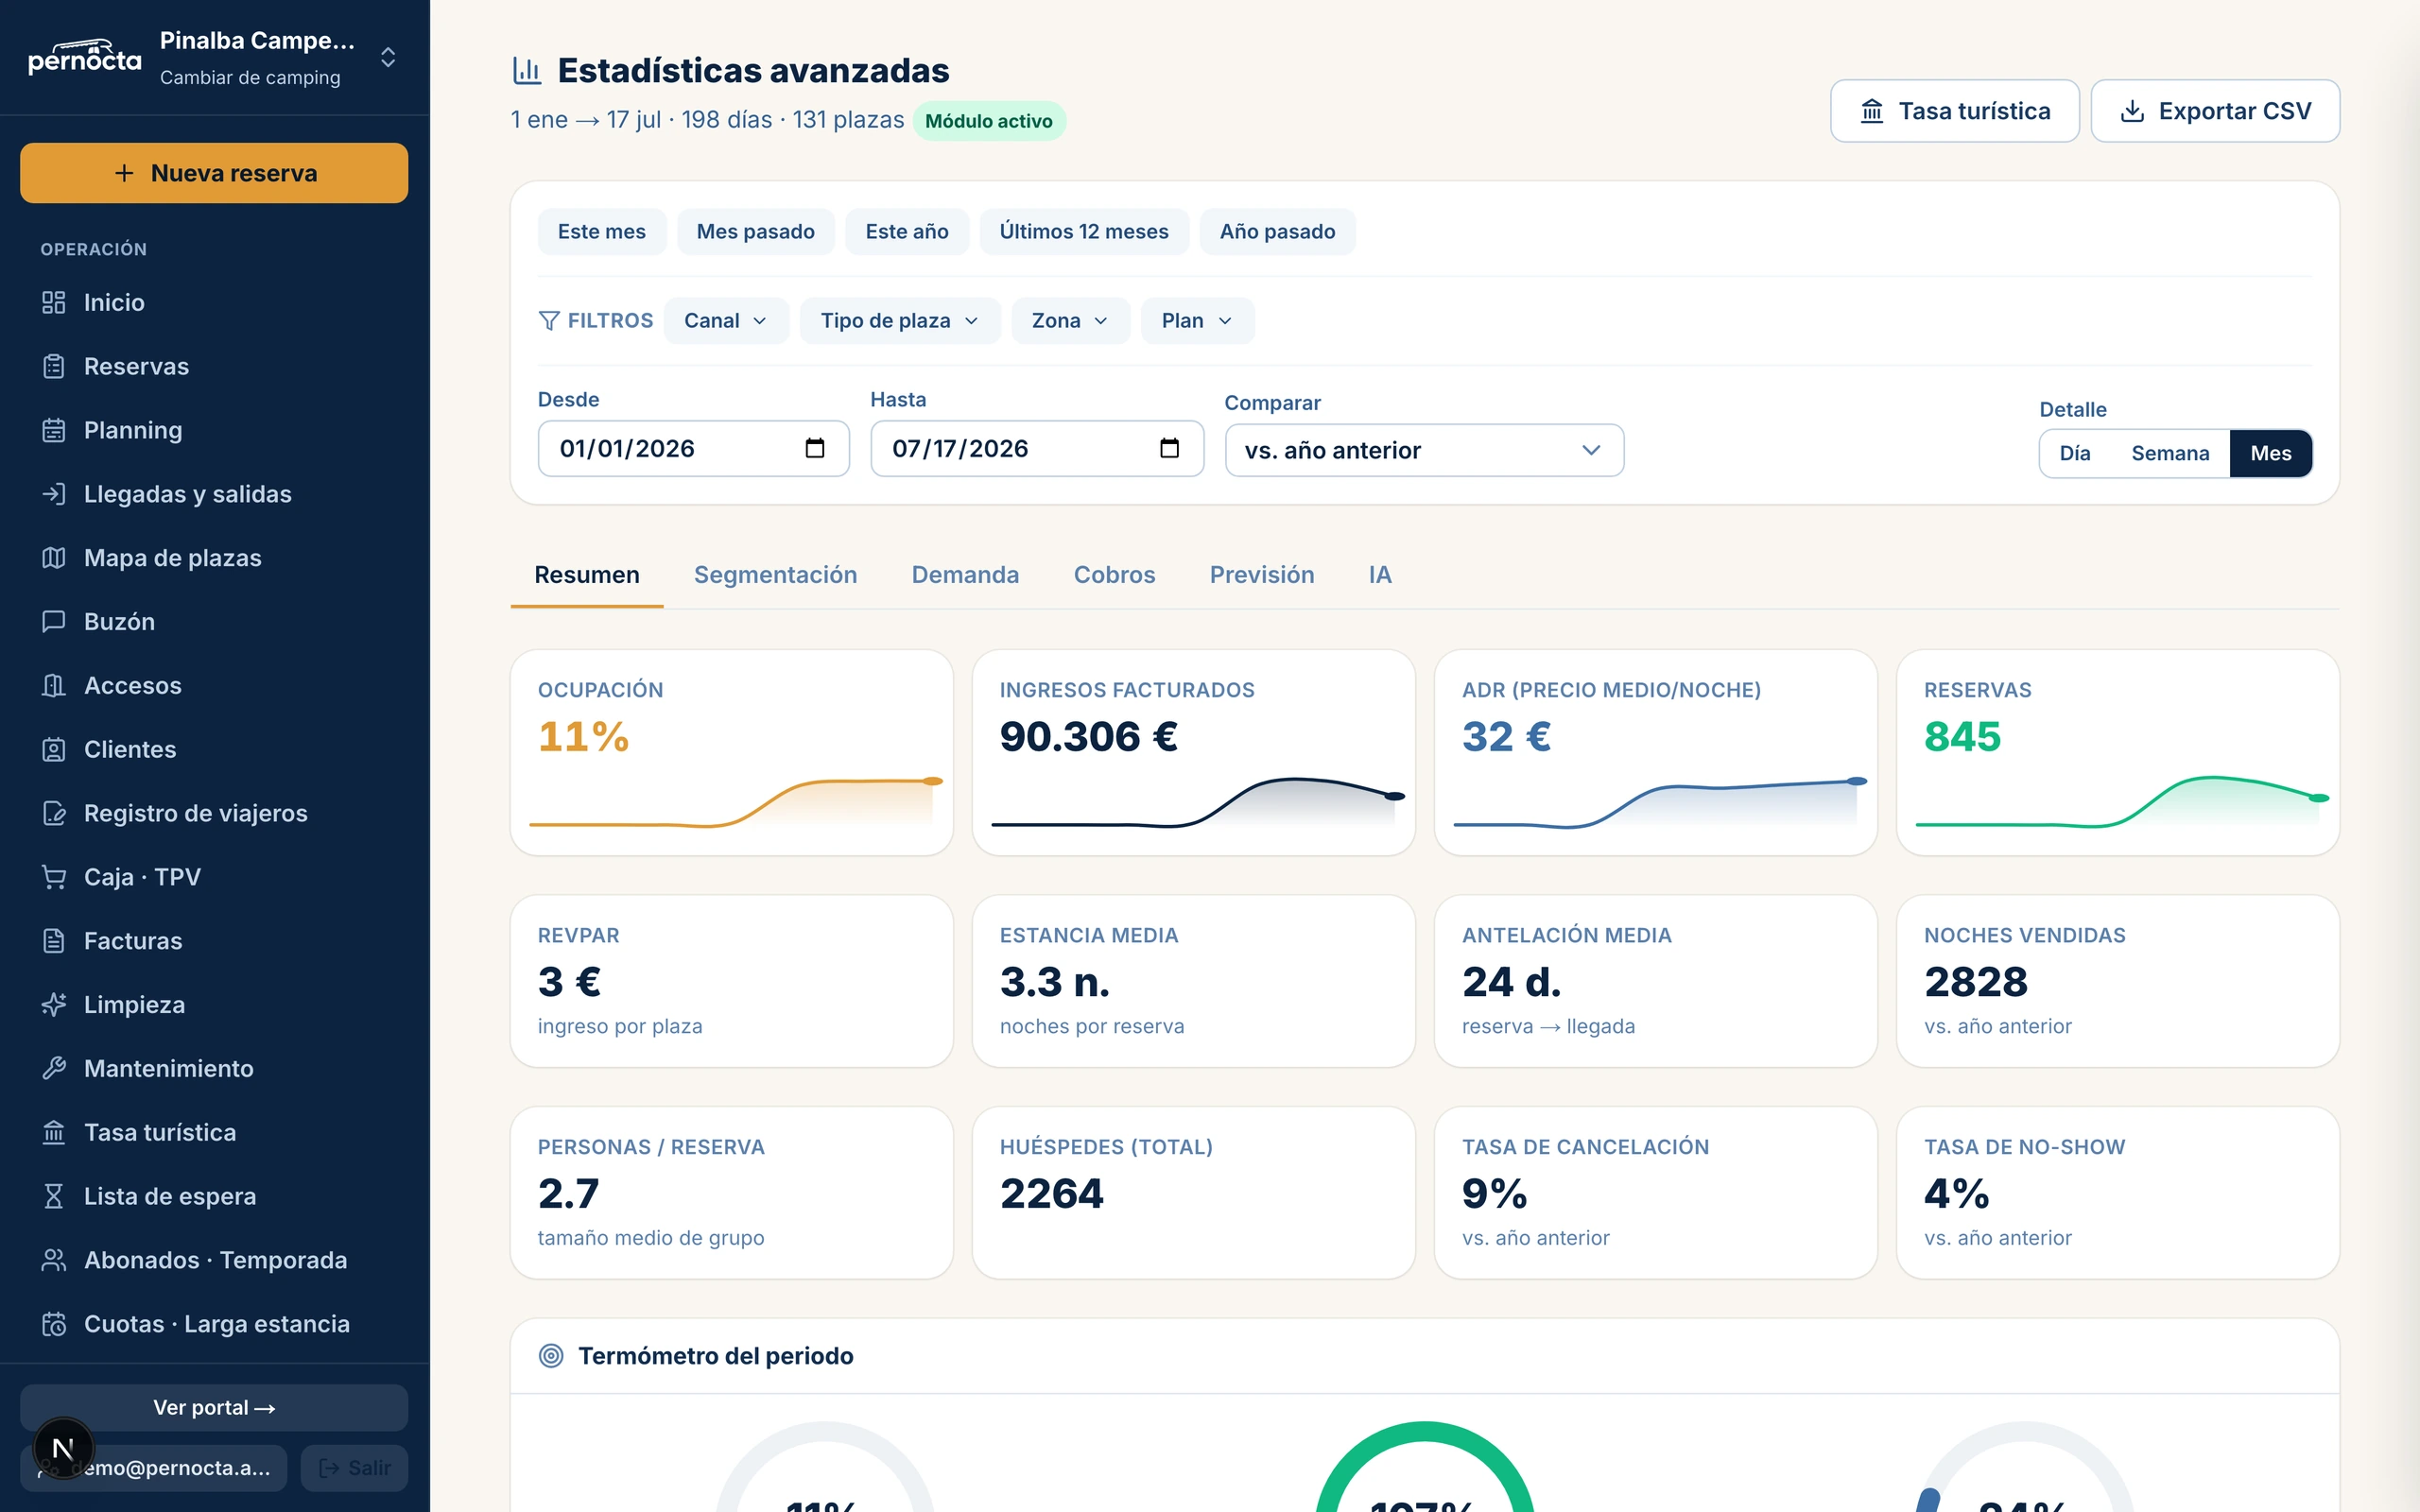Click the Salir logout button
Viewport: 2420px width, 1512px height.
point(354,1468)
